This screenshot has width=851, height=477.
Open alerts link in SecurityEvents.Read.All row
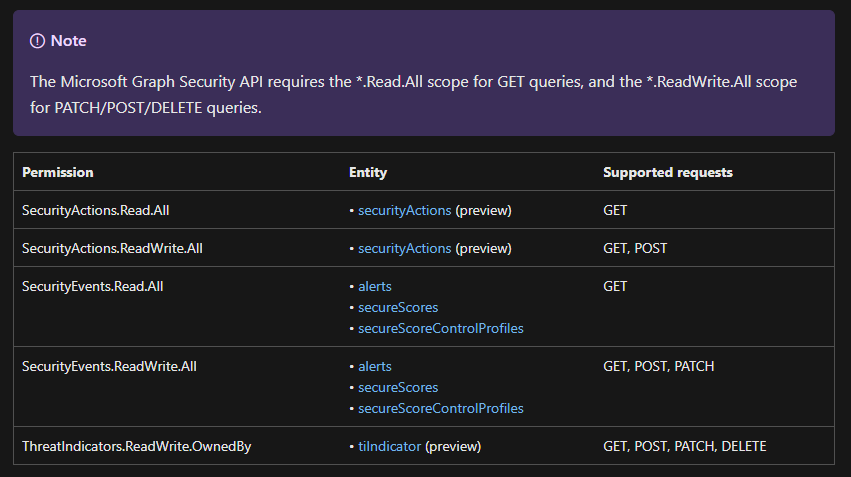tap(374, 287)
